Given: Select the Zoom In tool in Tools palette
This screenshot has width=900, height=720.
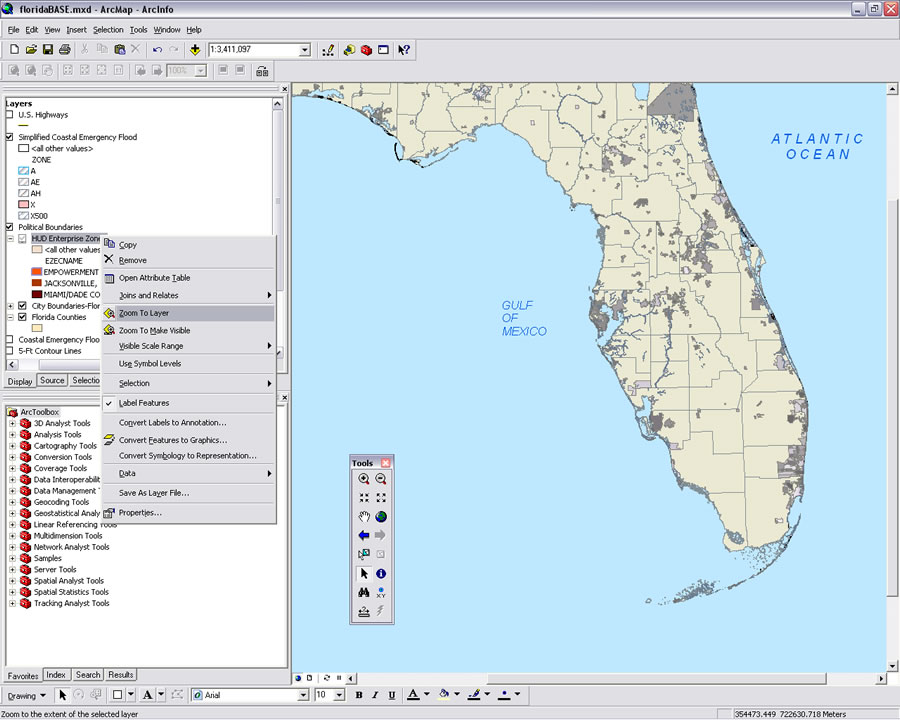Looking at the screenshot, I should tap(364, 479).
